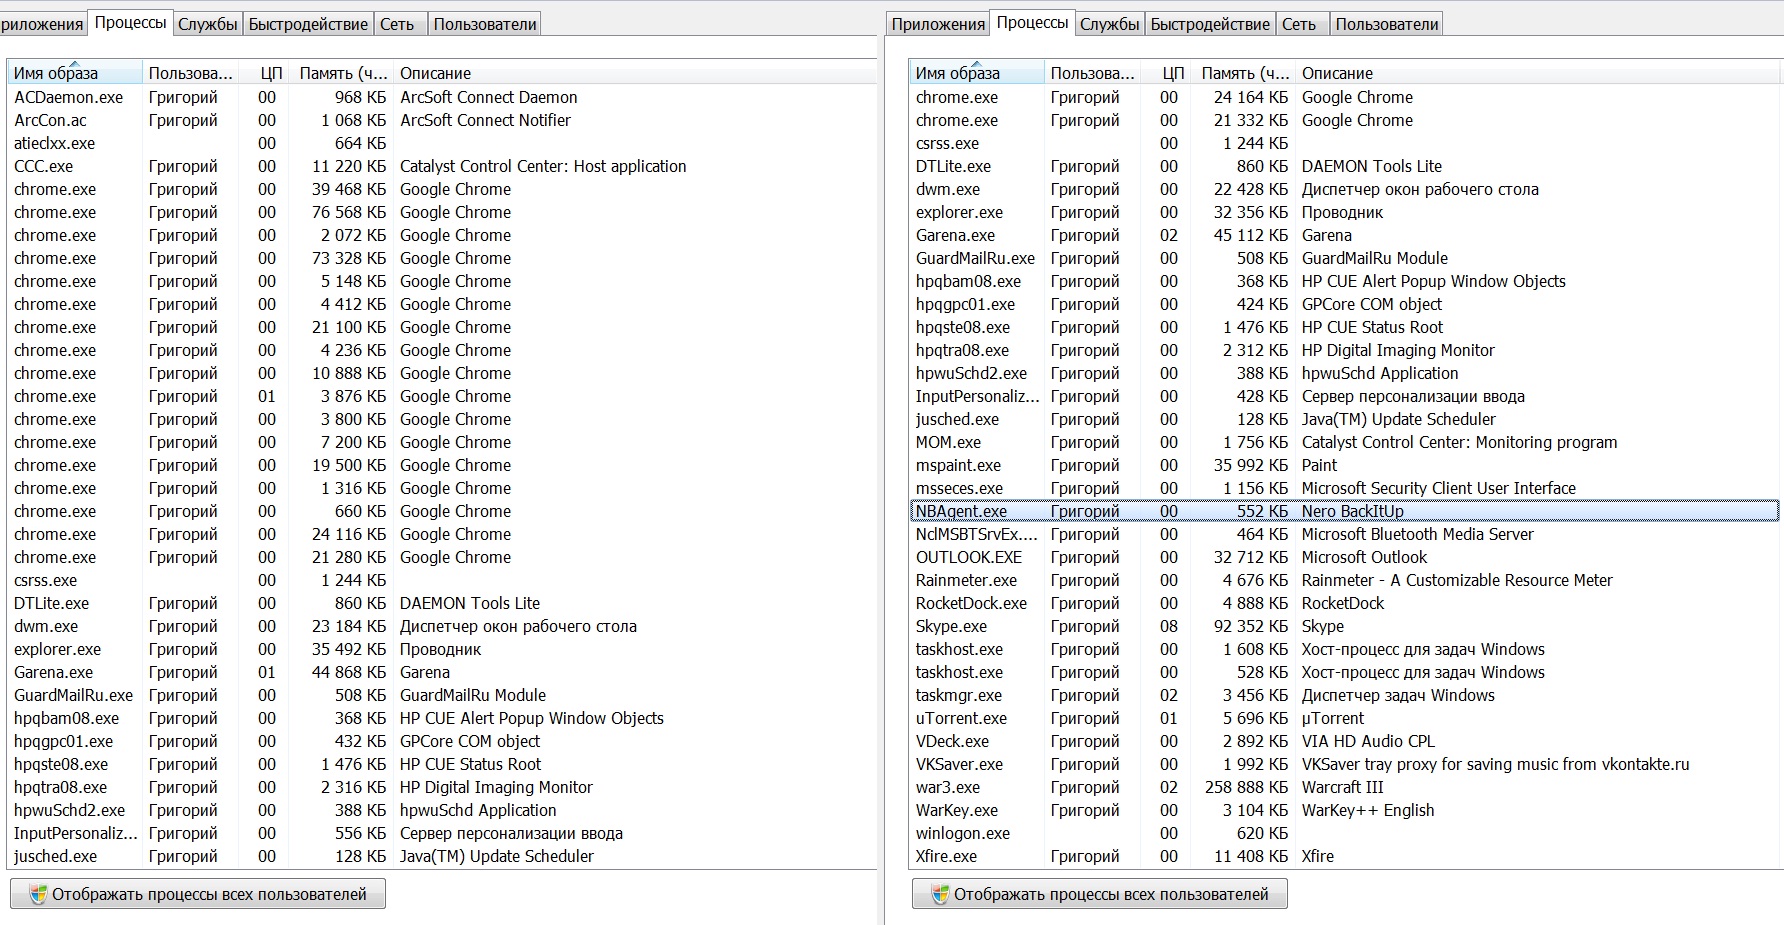
Task: Click 'Описание' column header in right window
Action: click(x=1337, y=73)
